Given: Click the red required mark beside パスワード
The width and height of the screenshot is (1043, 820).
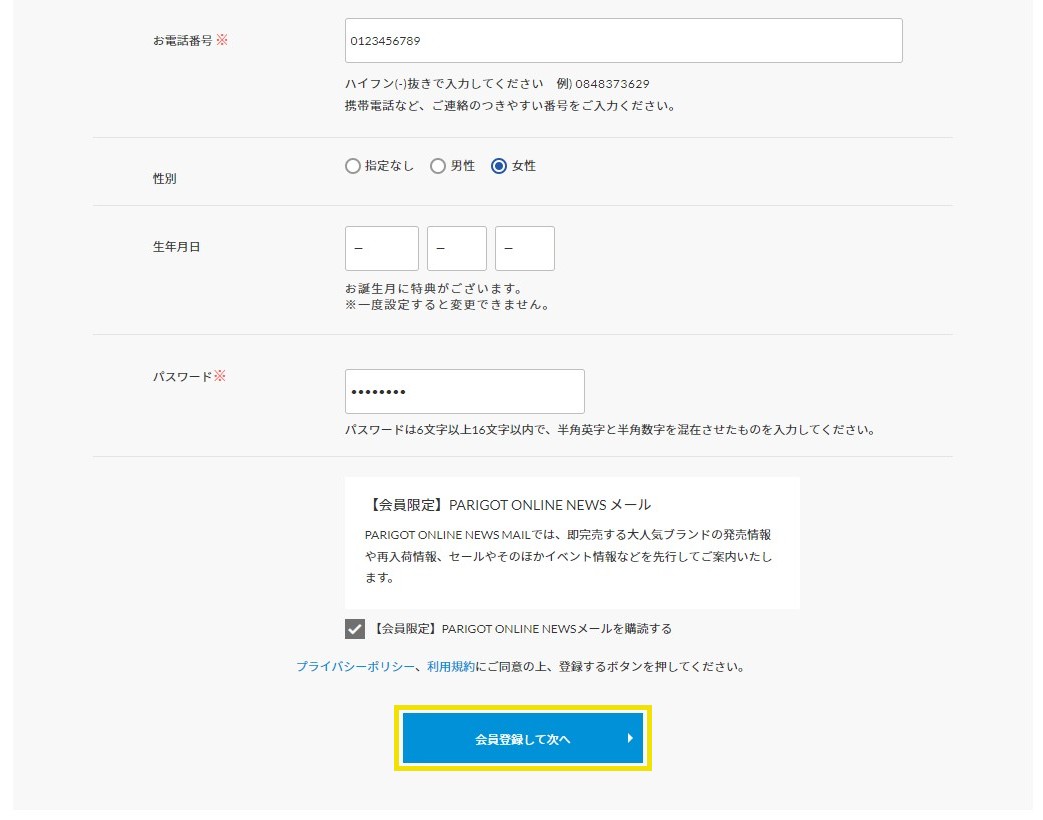Looking at the screenshot, I should 221,376.
